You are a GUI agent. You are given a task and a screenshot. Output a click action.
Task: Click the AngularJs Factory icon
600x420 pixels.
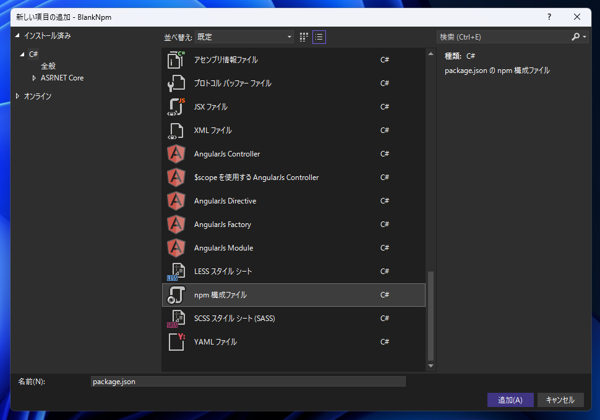tap(176, 225)
